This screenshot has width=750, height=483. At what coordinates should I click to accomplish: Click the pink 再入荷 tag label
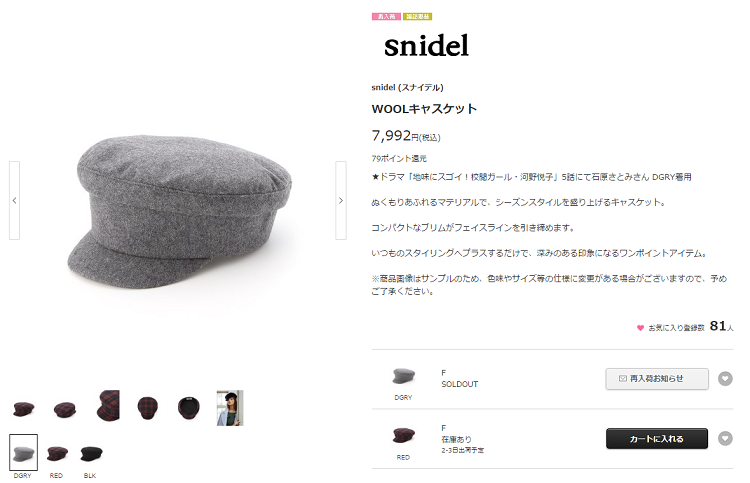tap(386, 17)
